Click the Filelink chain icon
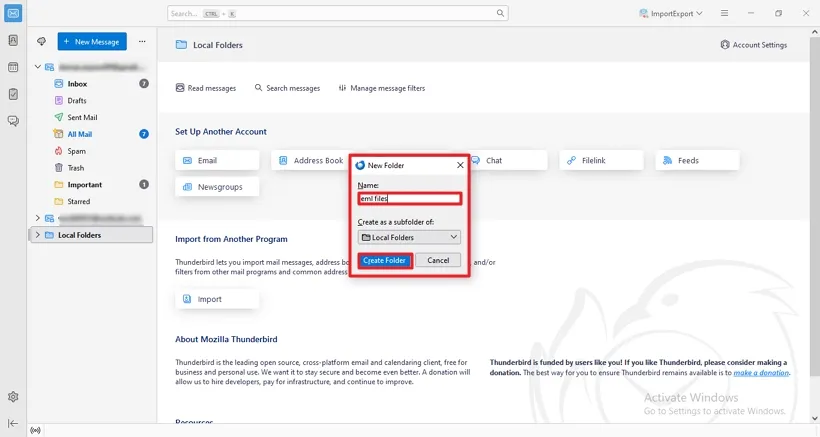 [x=572, y=160]
